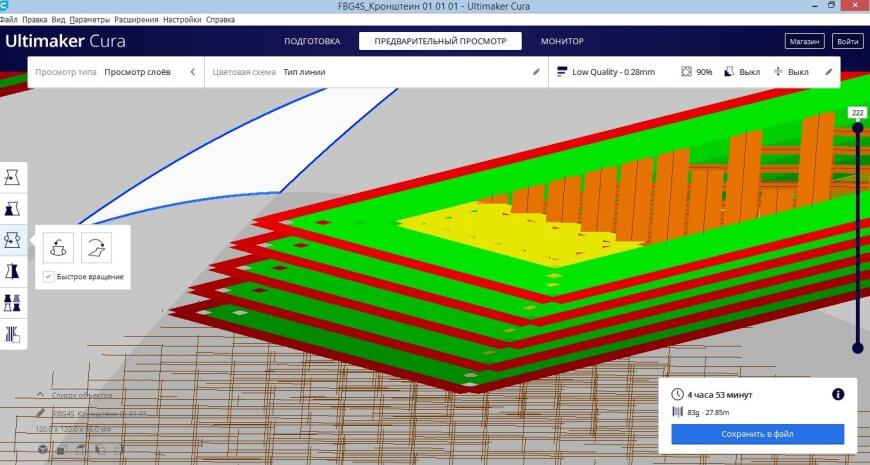Select the Move tool in left toolbar

point(12,178)
